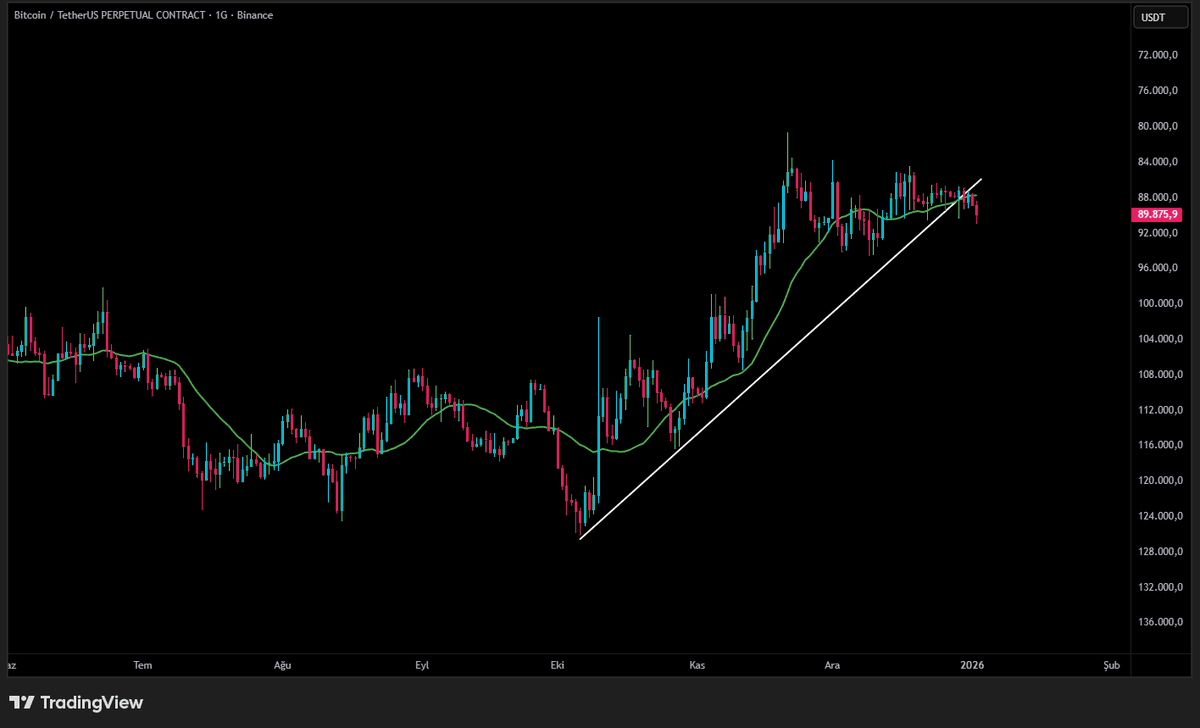Click the Ağu month label on time axis
This screenshot has height=728, width=1200.
(281, 664)
